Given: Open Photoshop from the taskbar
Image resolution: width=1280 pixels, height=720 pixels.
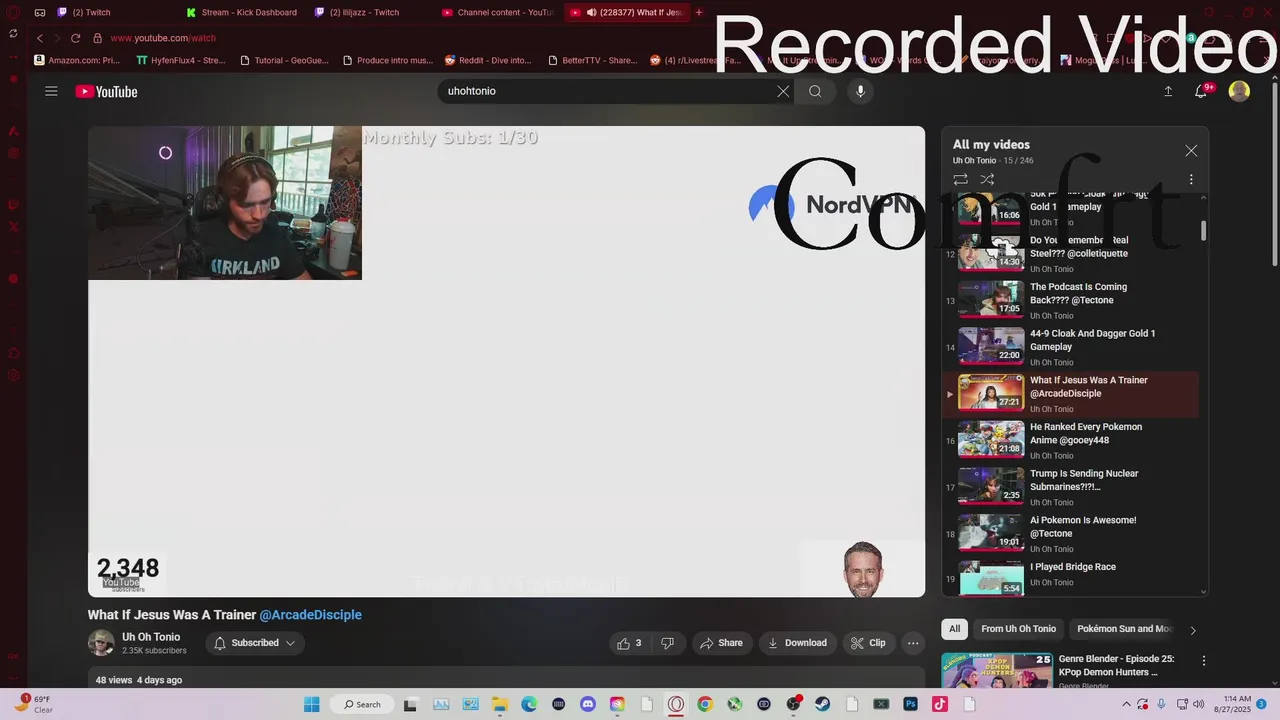Looking at the screenshot, I should click(x=910, y=704).
